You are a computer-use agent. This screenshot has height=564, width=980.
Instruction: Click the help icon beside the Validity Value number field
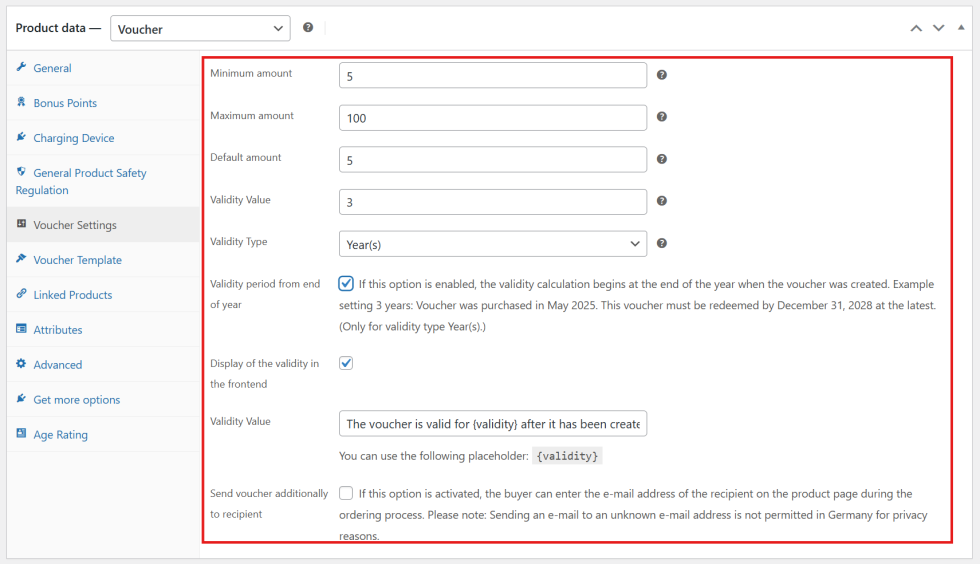click(x=662, y=201)
